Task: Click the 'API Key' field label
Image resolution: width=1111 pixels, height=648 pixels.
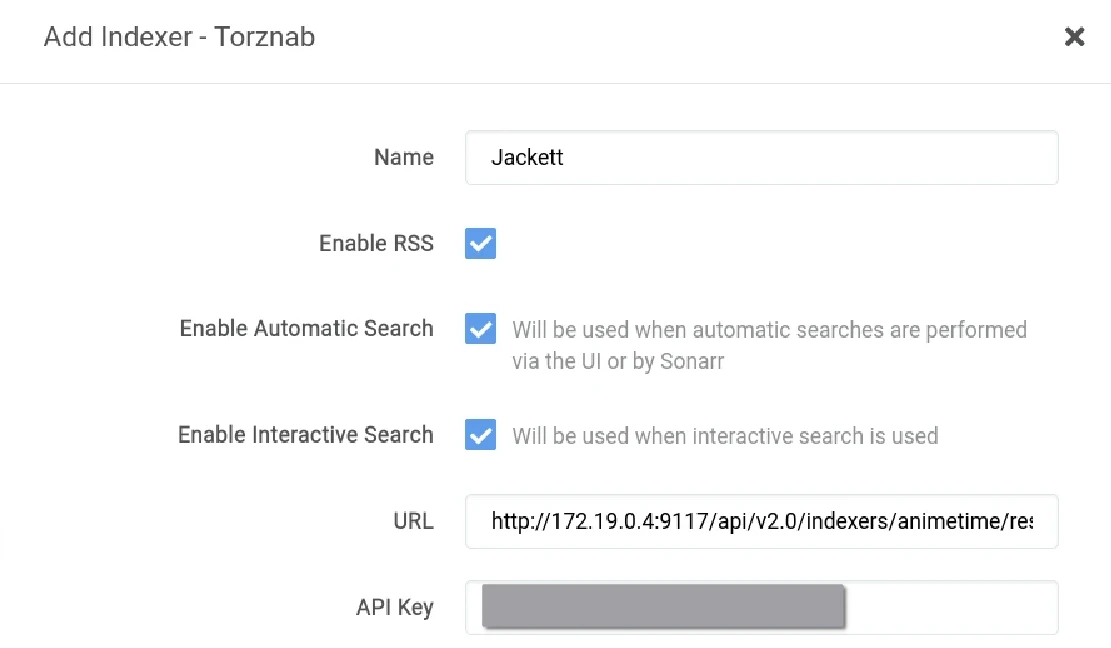Action: 394,607
